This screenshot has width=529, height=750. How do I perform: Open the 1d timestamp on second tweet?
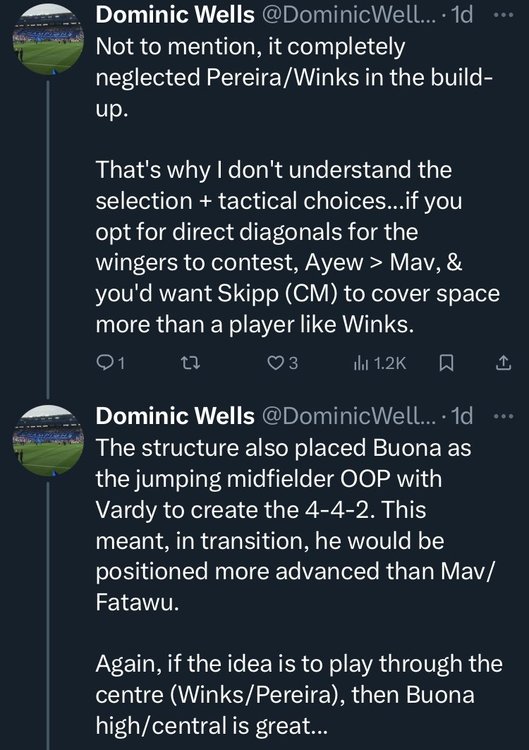462,416
